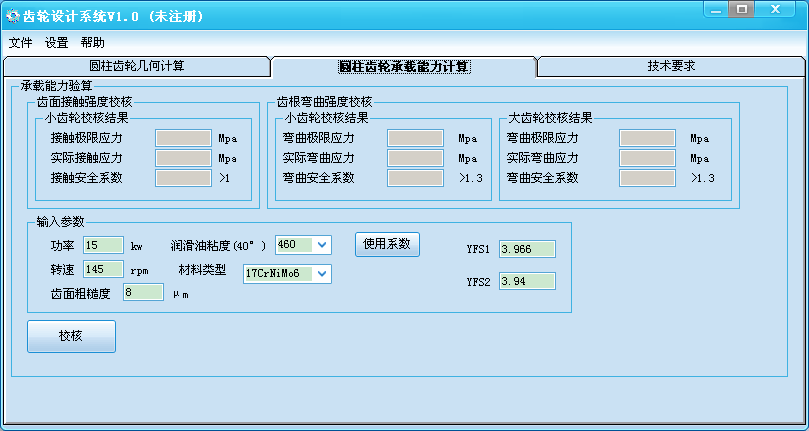Switch to 圆柱齿轮几何计算 tab
The width and height of the screenshot is (809, 431).
click(x=137, y=66)
